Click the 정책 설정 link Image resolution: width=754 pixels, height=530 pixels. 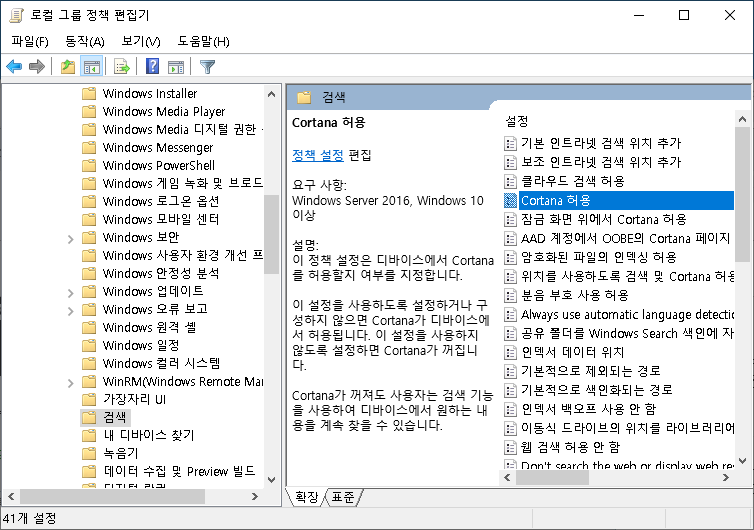click(x=318, y=155)
